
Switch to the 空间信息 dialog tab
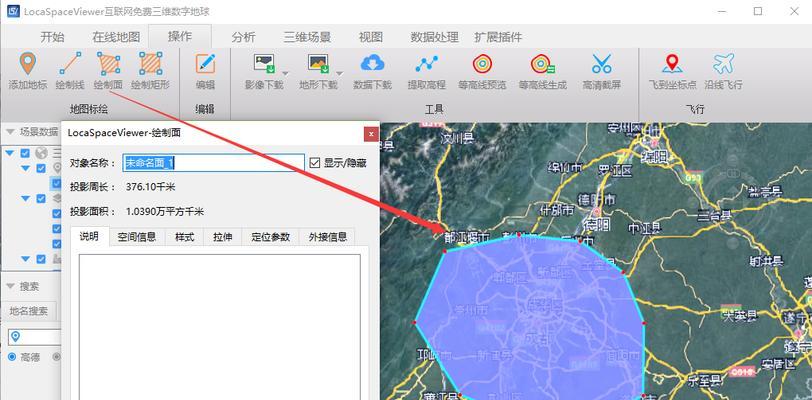[x=137, y=237]
